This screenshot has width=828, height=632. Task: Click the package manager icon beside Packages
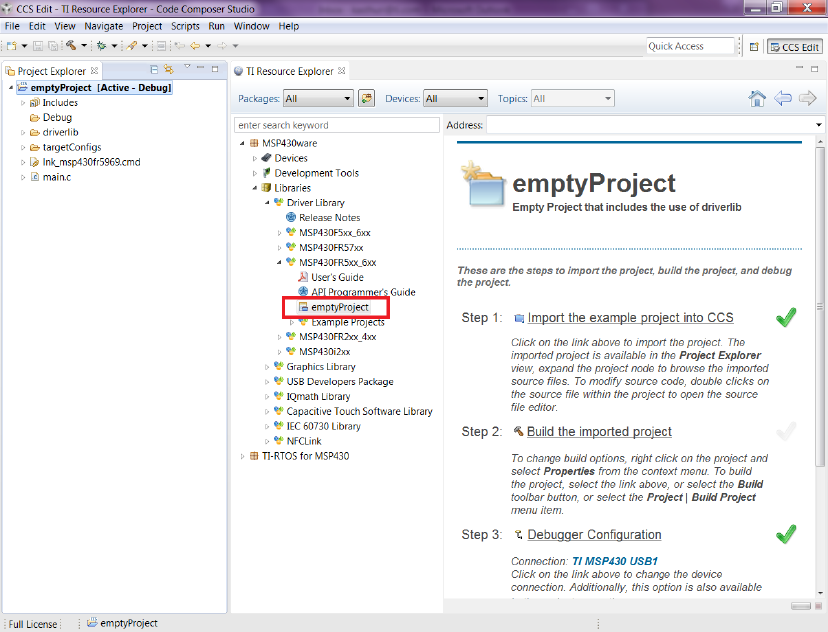[x=366, y=98]
